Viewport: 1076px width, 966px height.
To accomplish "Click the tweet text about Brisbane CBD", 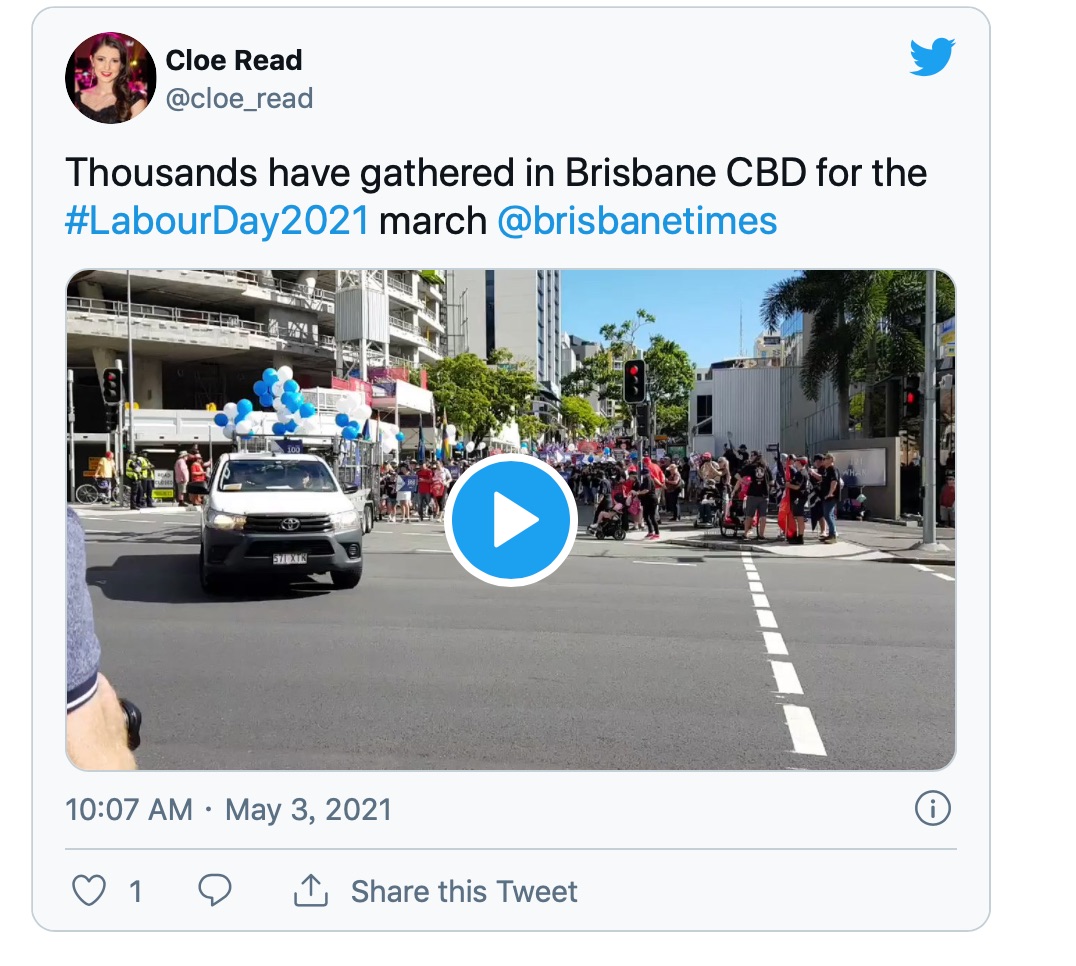I will [495, 196].
